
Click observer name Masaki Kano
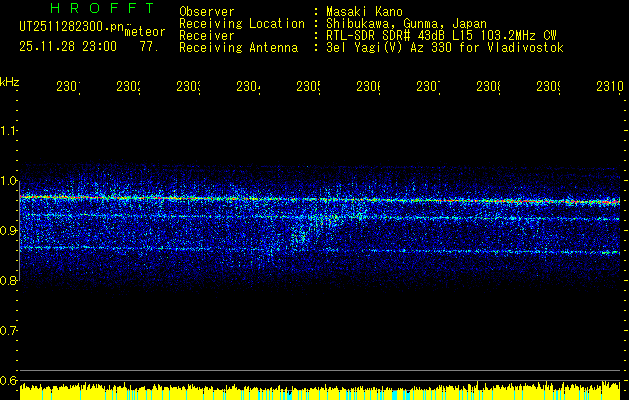click(364, 12)
